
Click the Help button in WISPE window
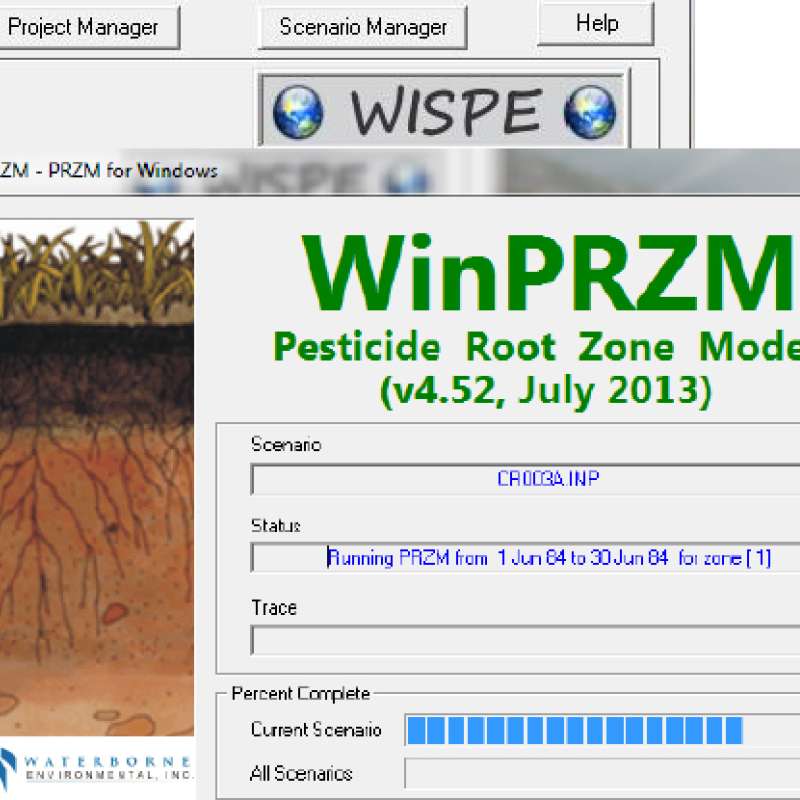(x=596, y=23)
